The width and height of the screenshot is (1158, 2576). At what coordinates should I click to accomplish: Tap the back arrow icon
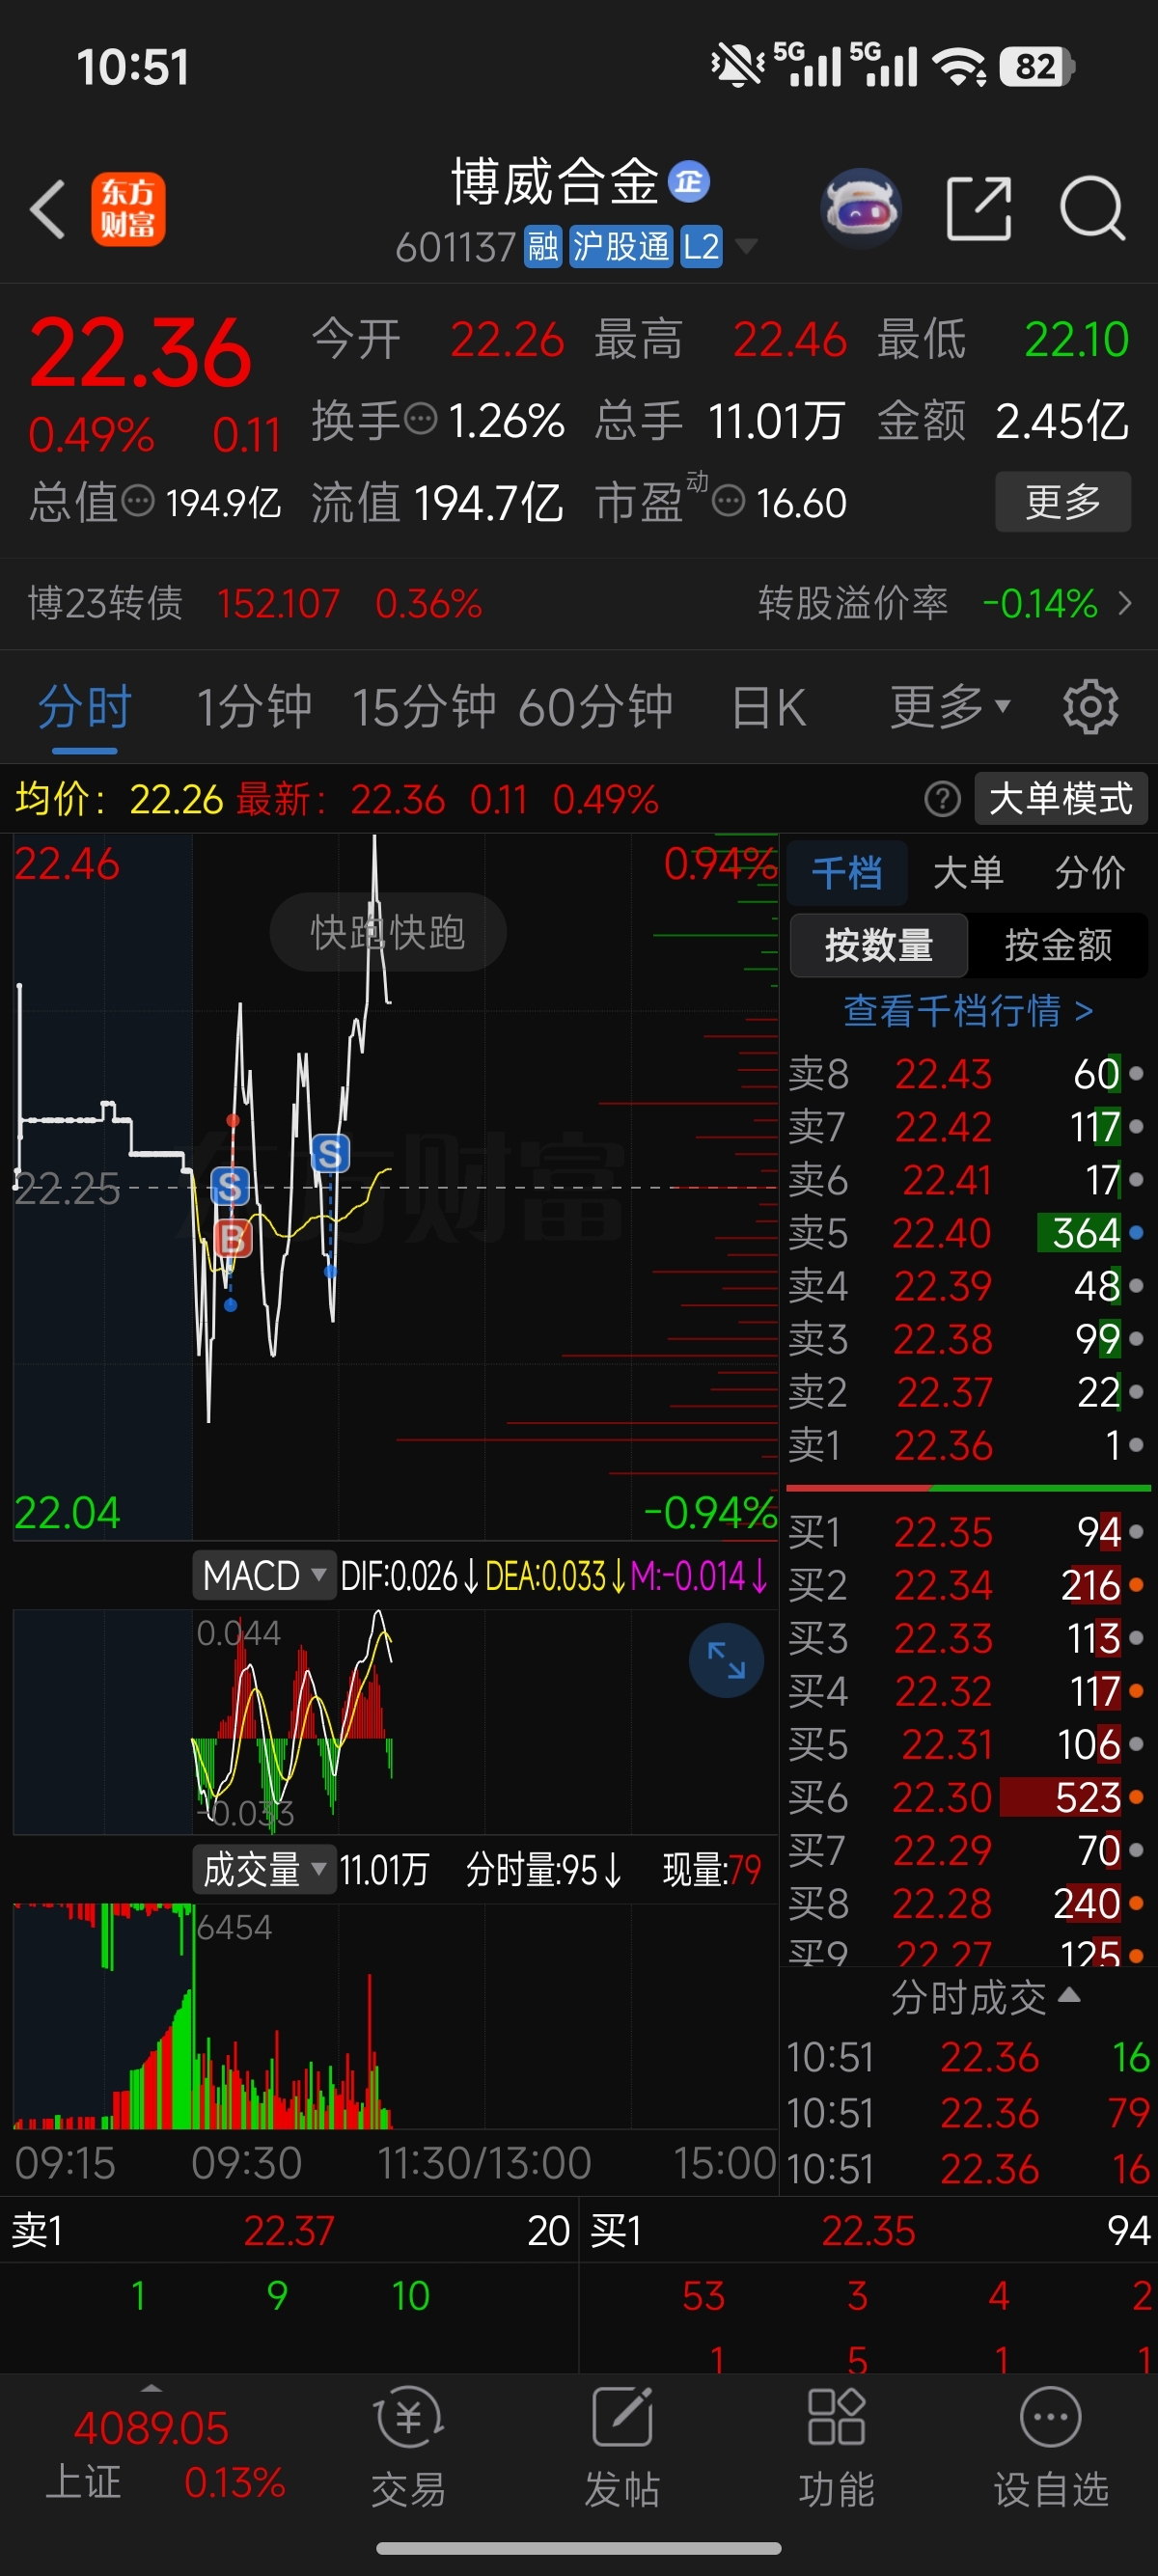[x=48, y=210]
